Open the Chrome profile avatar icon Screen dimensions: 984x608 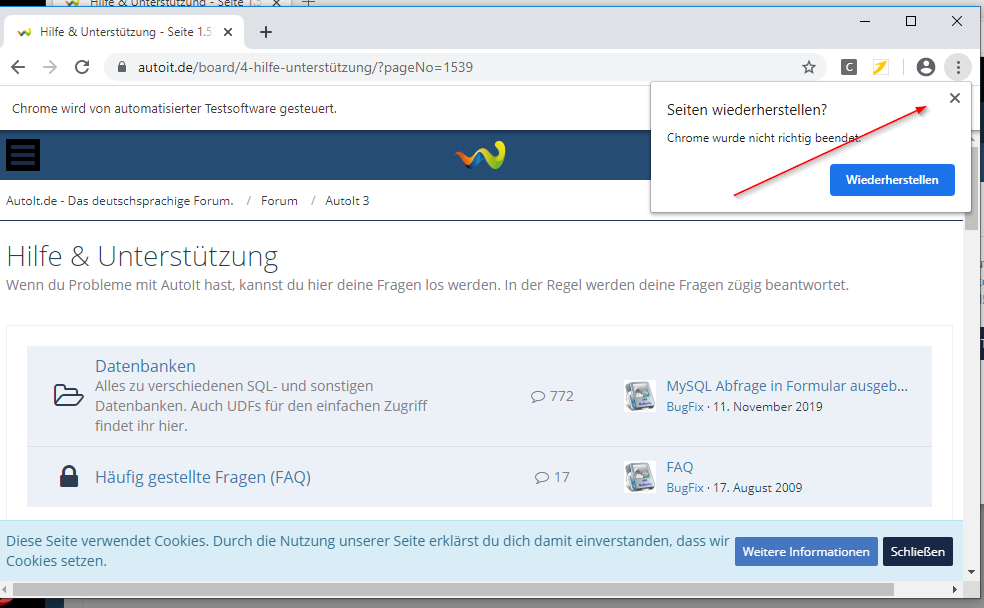point(925,67)
